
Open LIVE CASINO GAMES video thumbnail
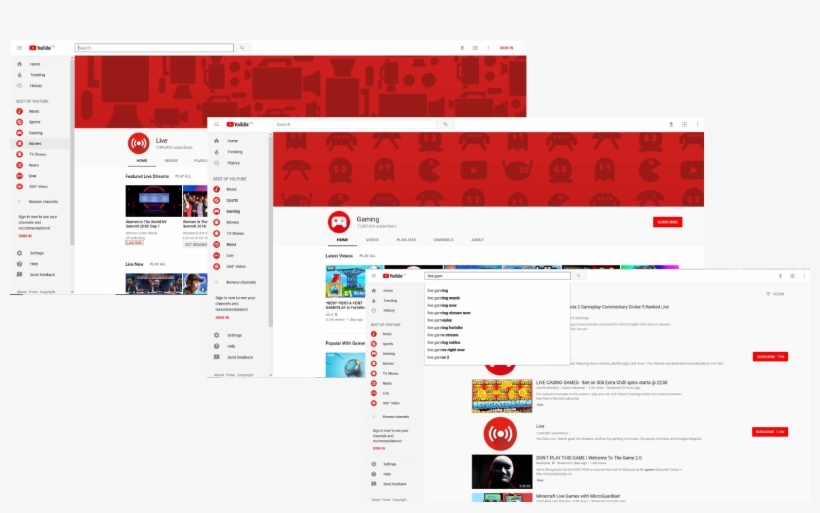[x=502, y=396]
